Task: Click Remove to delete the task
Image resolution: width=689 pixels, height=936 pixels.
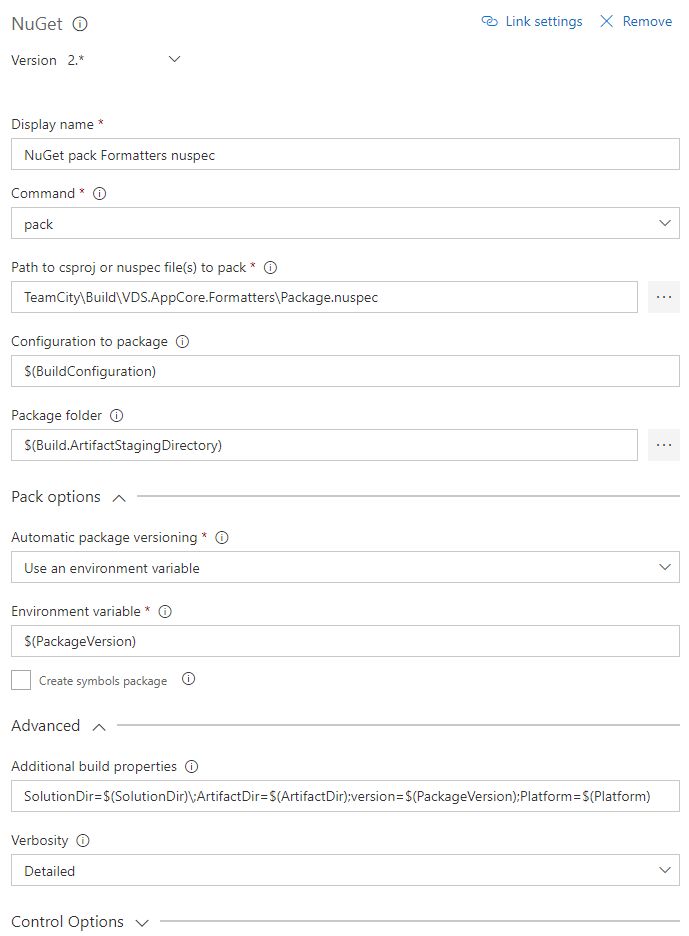Action: tap(636, 21)
